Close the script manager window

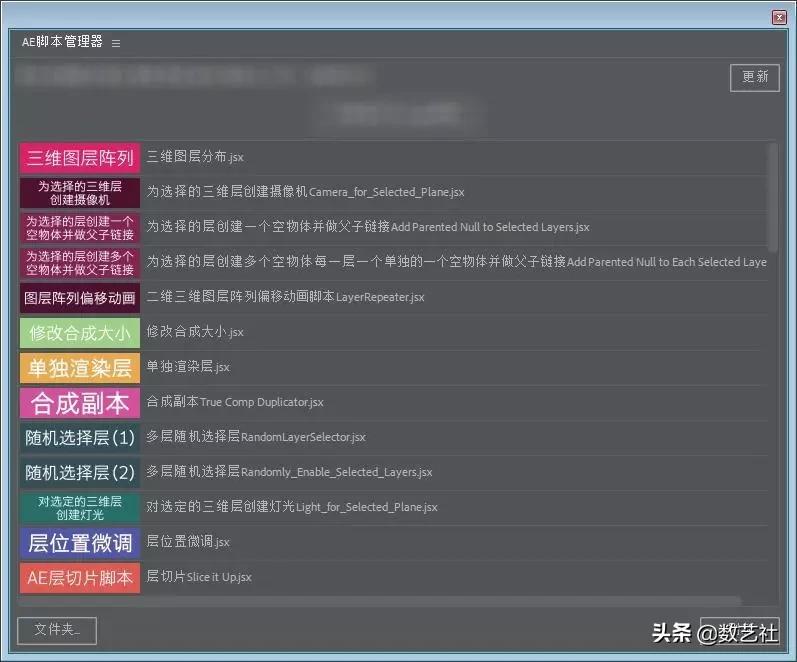[779, 18]
